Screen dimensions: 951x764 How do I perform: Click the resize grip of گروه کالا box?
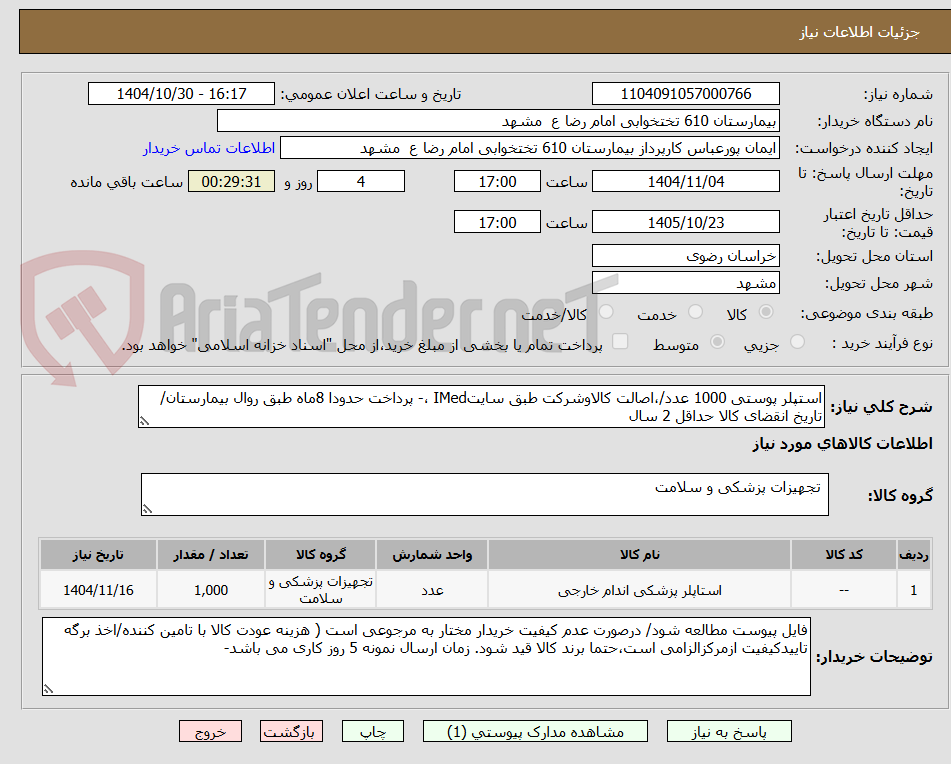coord(147,509)
